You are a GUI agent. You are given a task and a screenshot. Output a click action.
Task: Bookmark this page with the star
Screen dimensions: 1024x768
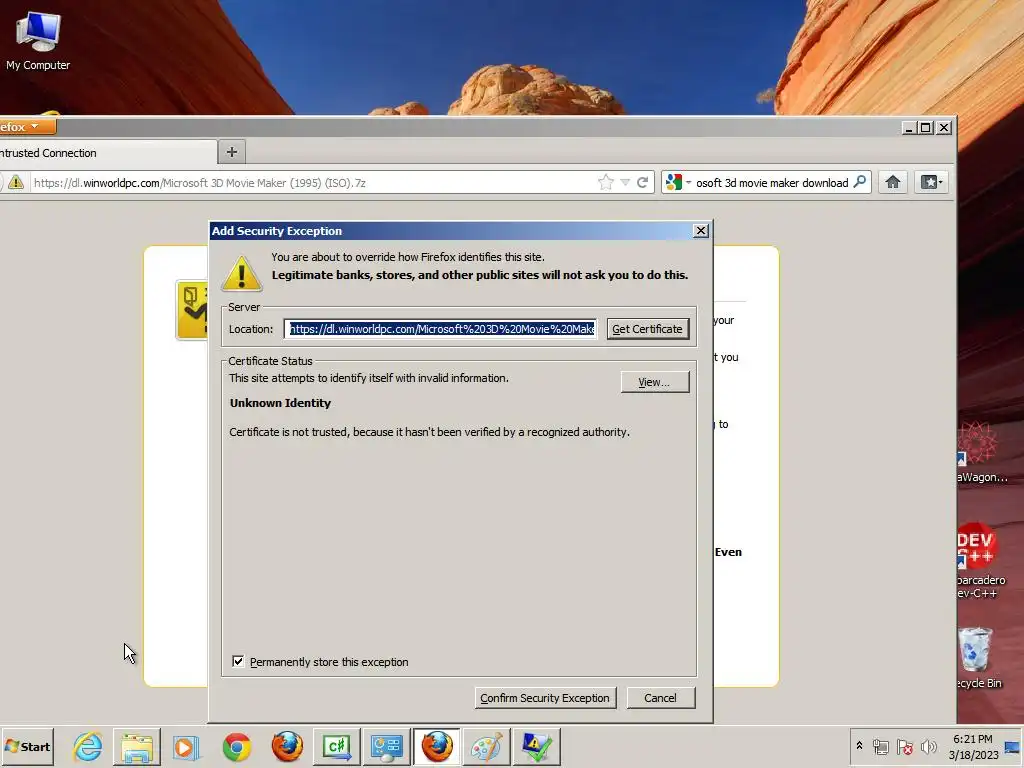[x=605, y=182]
